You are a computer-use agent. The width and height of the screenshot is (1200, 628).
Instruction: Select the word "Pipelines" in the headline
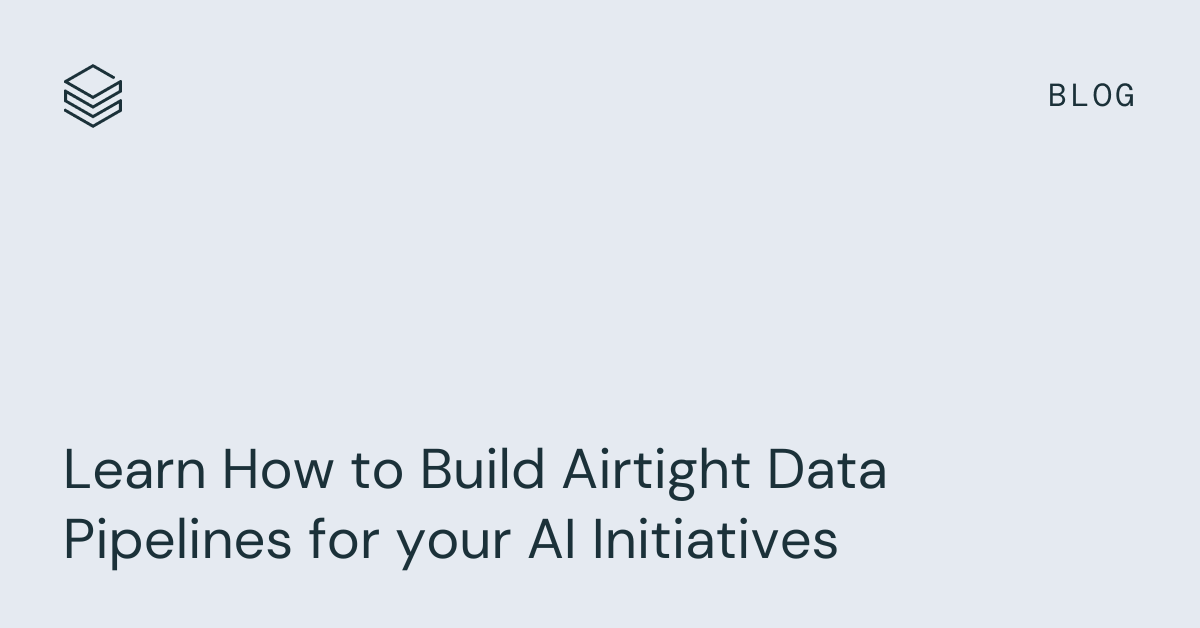point(178,541)
